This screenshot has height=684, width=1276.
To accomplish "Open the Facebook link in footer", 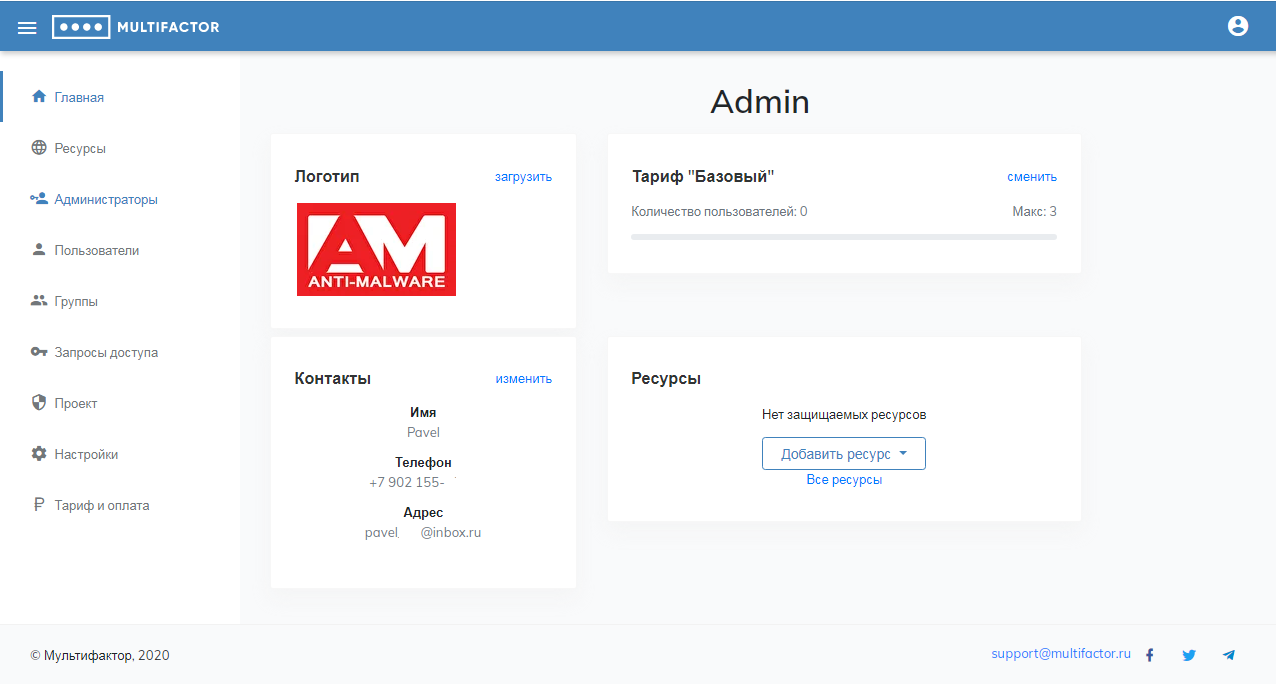I will pyautogui.click(x=1150, y=655).
